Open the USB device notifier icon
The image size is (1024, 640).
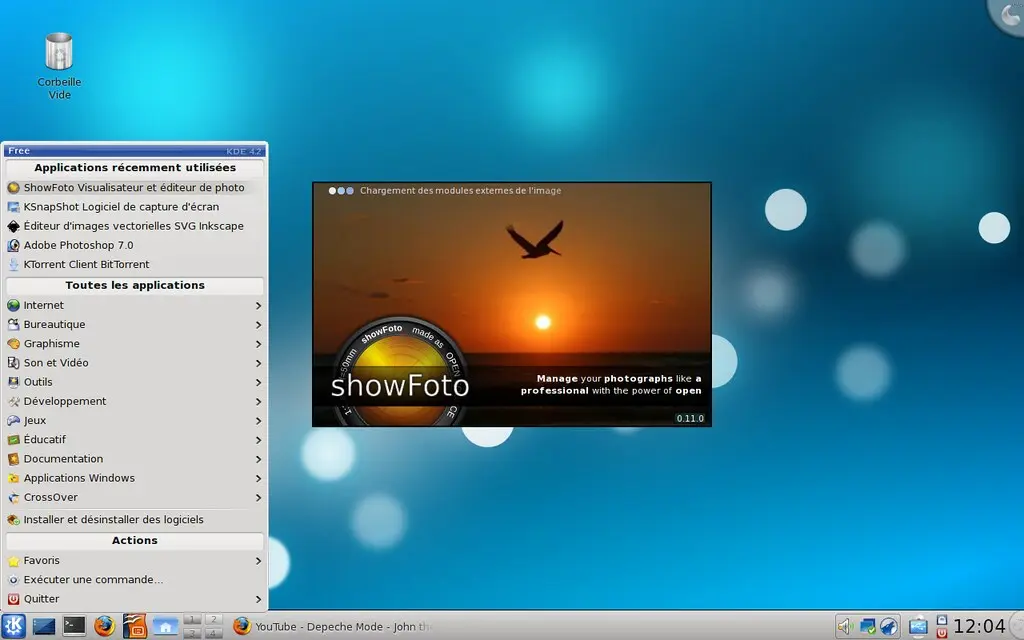917,626
